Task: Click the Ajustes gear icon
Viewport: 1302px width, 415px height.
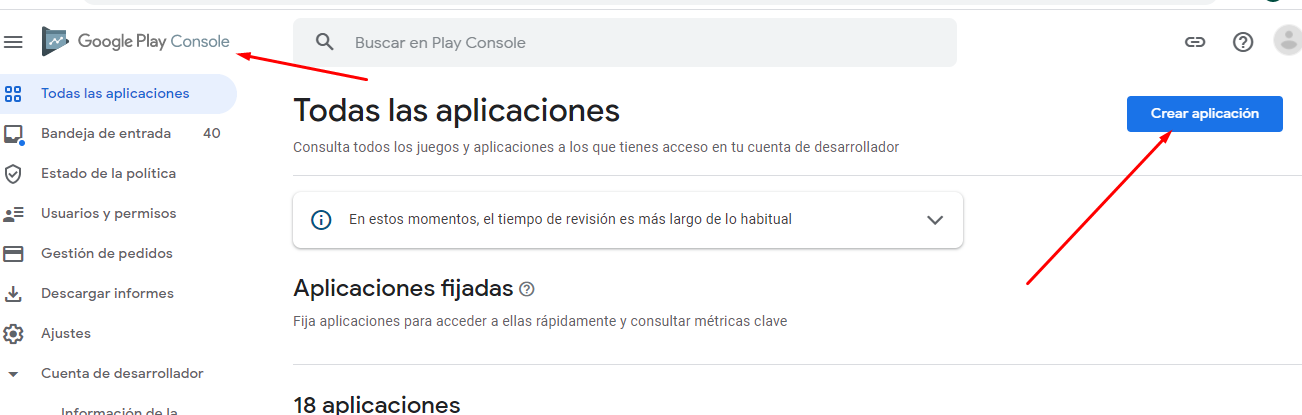Action: pyautogui.click(x=13, y=334)
